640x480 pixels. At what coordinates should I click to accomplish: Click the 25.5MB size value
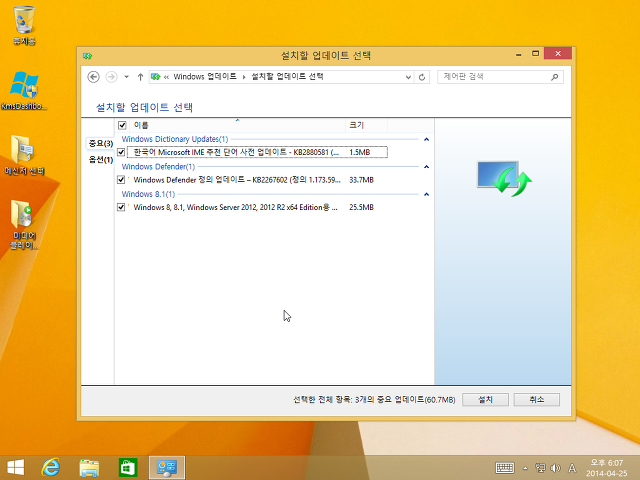(x=361, y=207)
